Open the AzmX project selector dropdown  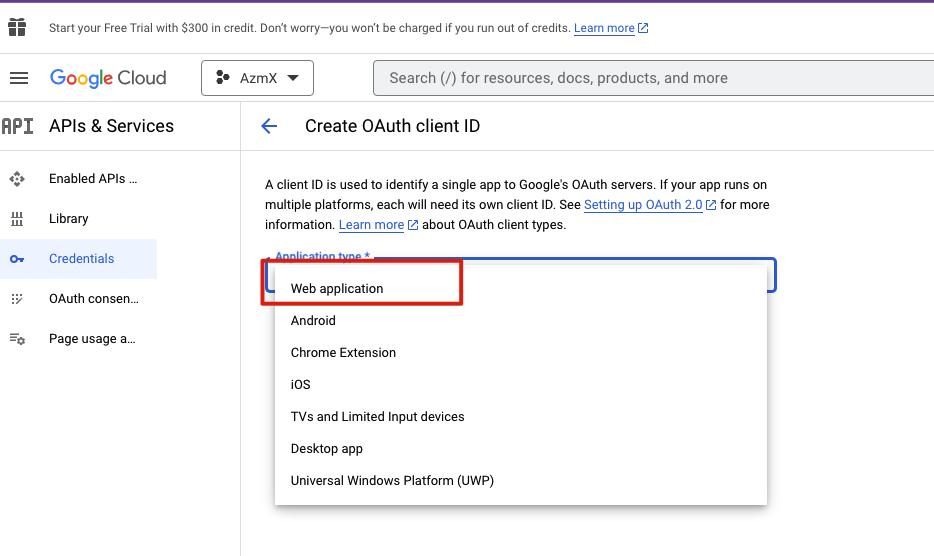pos(257,78)
